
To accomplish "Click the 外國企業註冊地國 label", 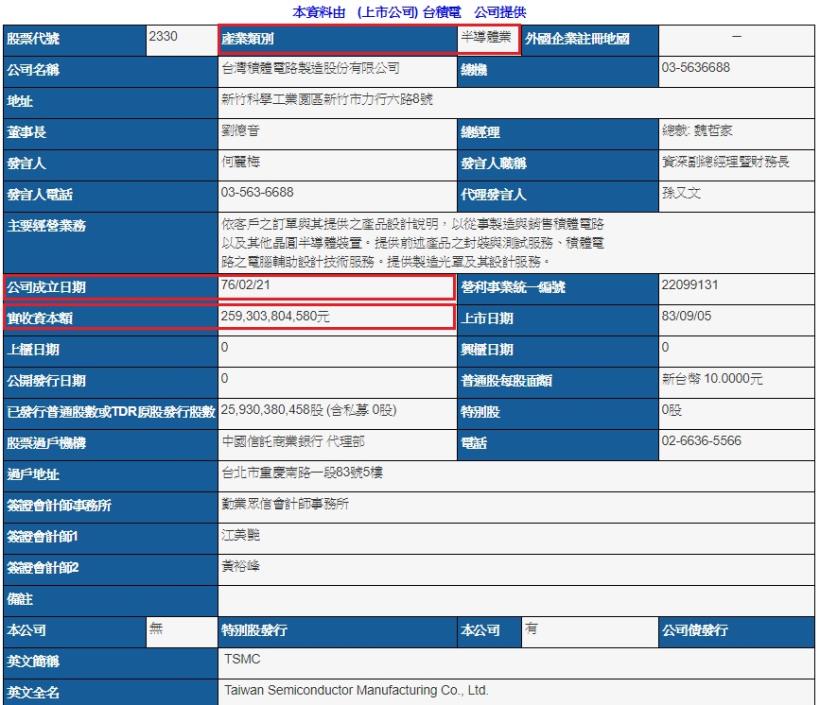I will (x=577, y=39).
